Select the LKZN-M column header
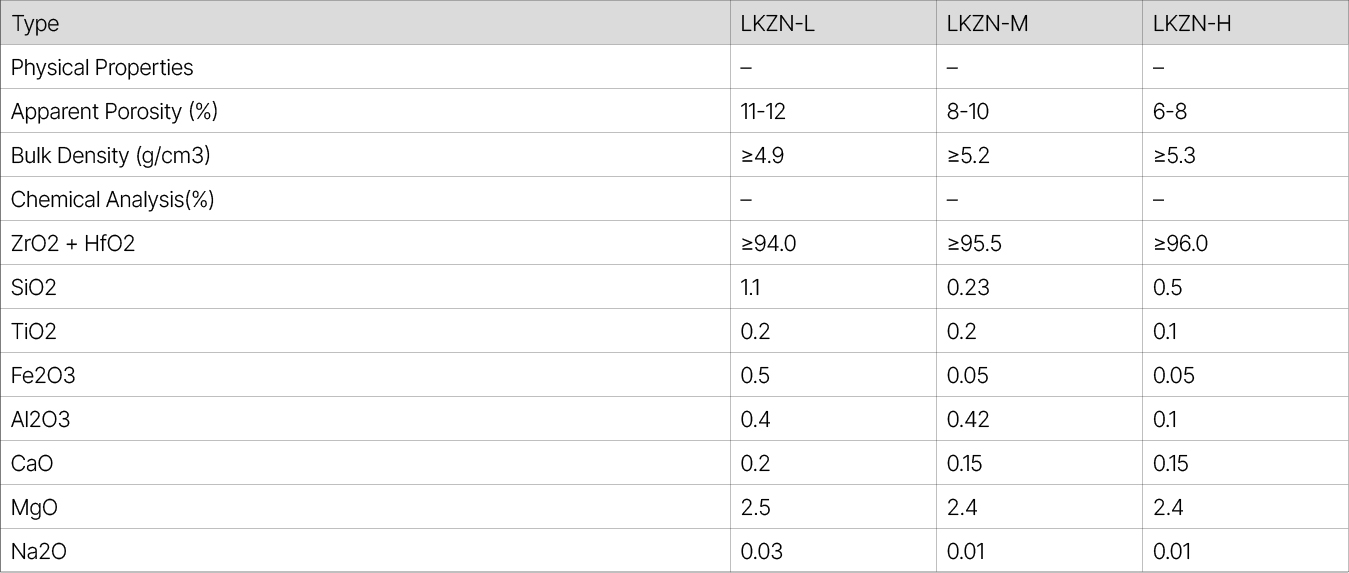The image size is (1349, 573). [987, 24]
